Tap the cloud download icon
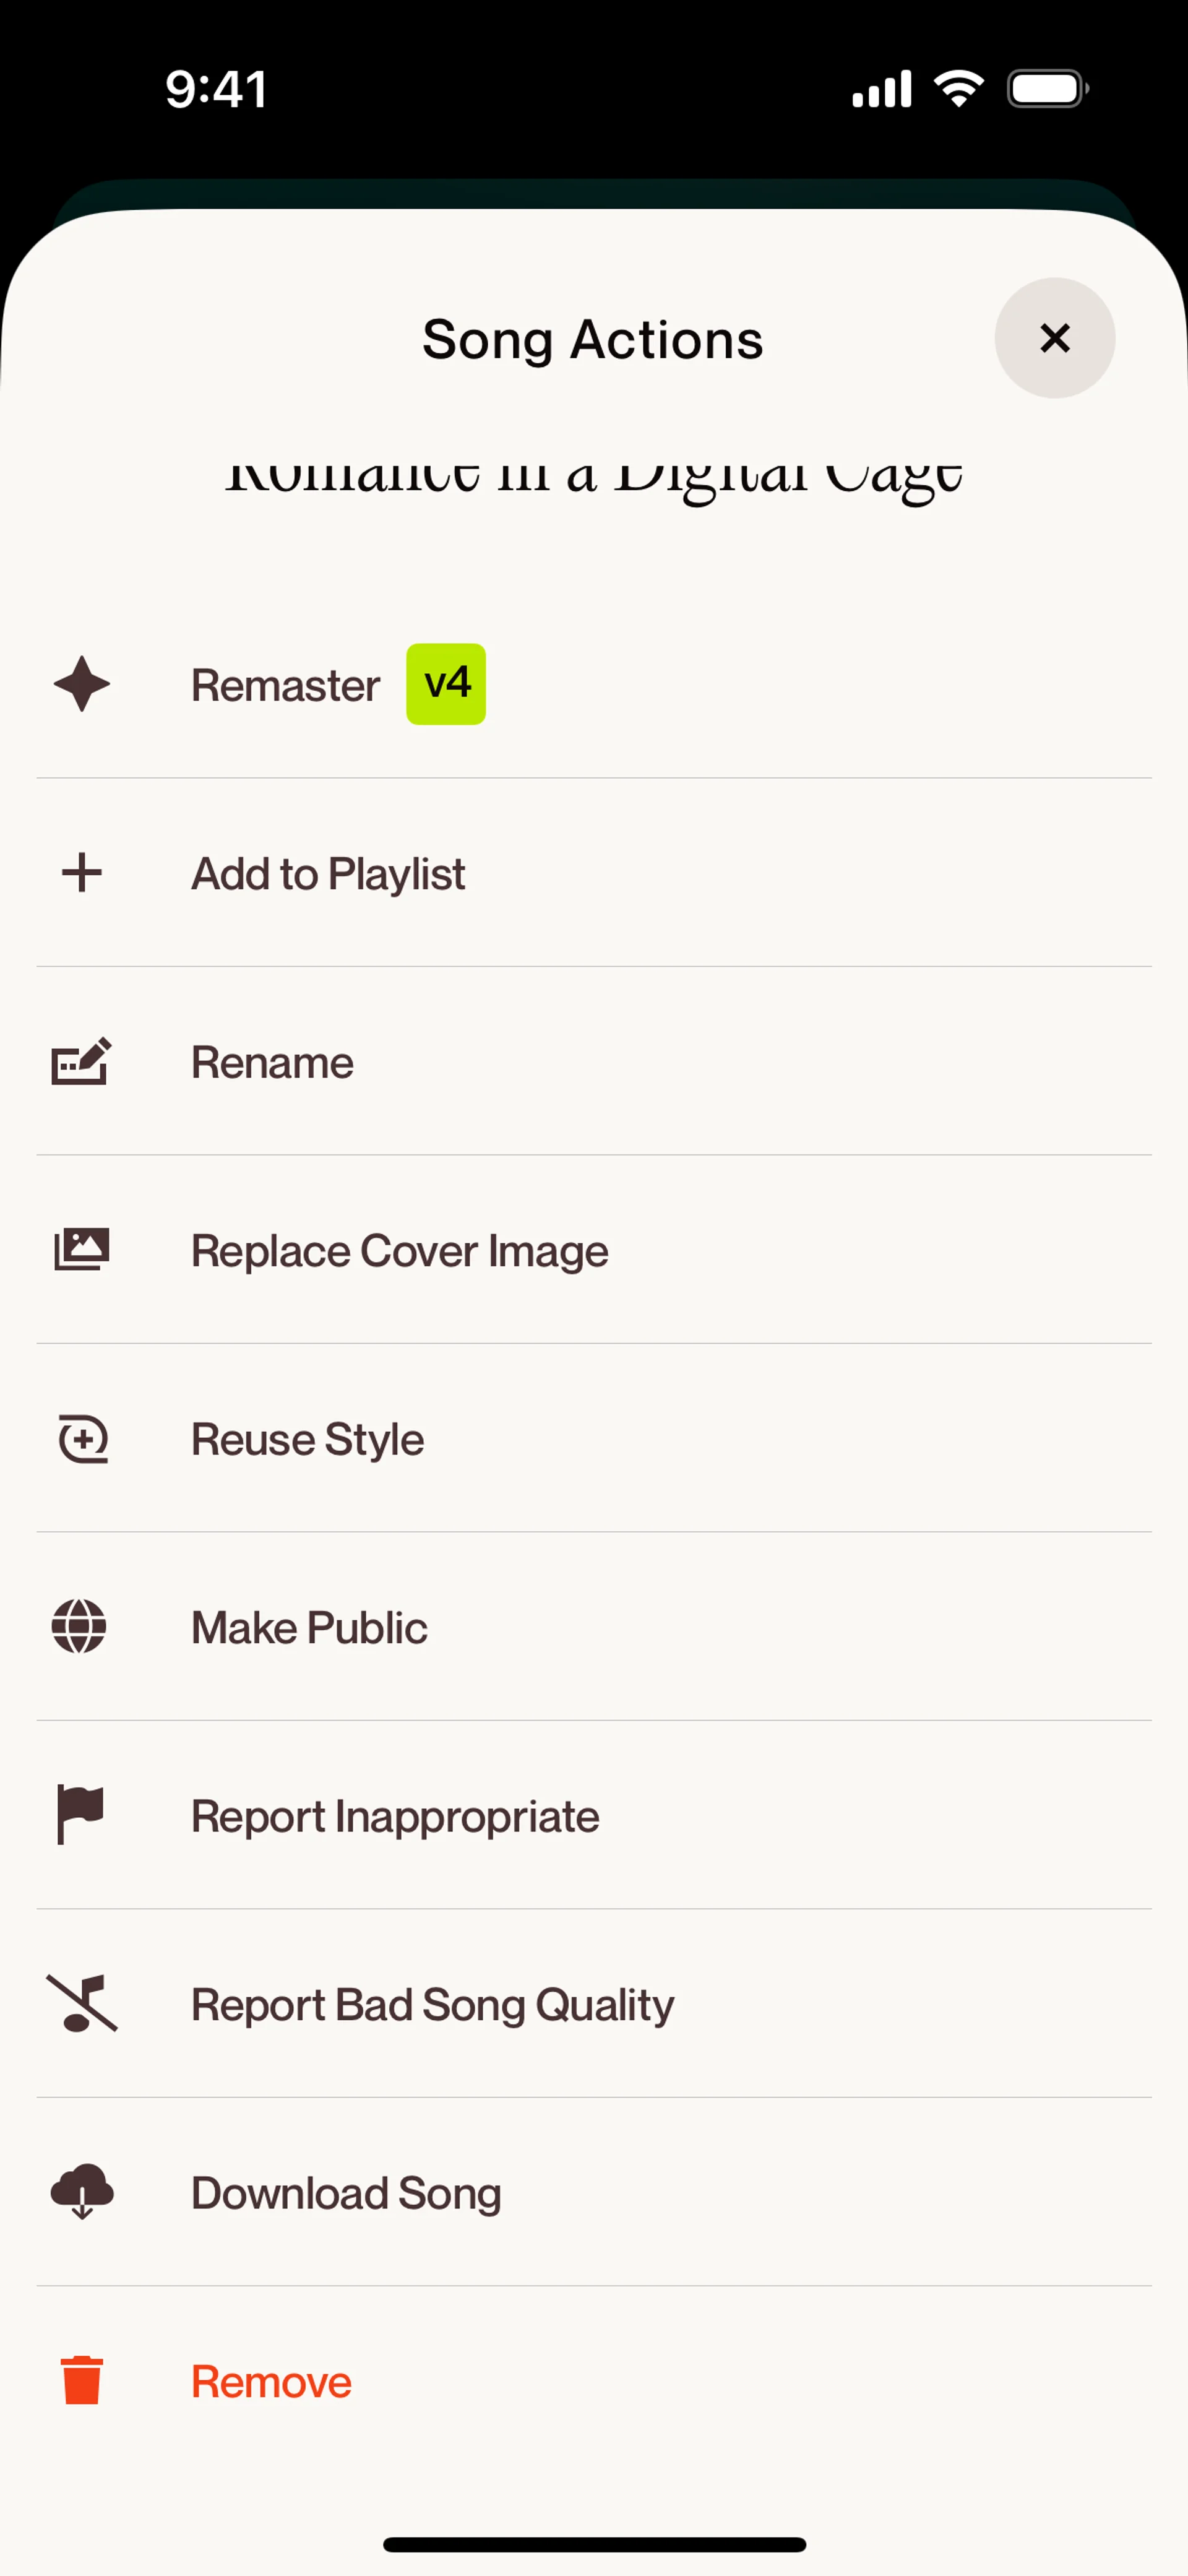 pos(82,2192)
